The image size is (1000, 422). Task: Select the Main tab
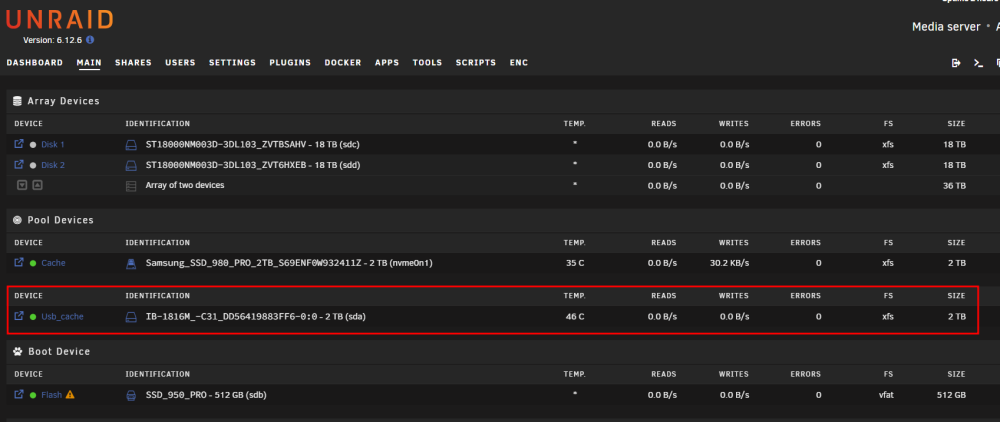(x=89, y=62)
